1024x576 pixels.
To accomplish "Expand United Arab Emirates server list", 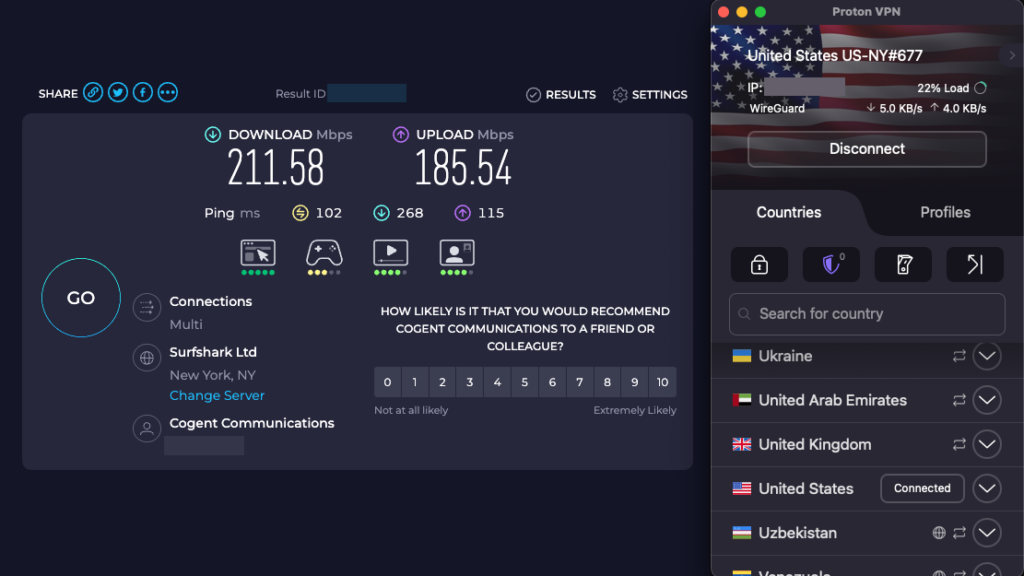I will (x=987, y=400).
